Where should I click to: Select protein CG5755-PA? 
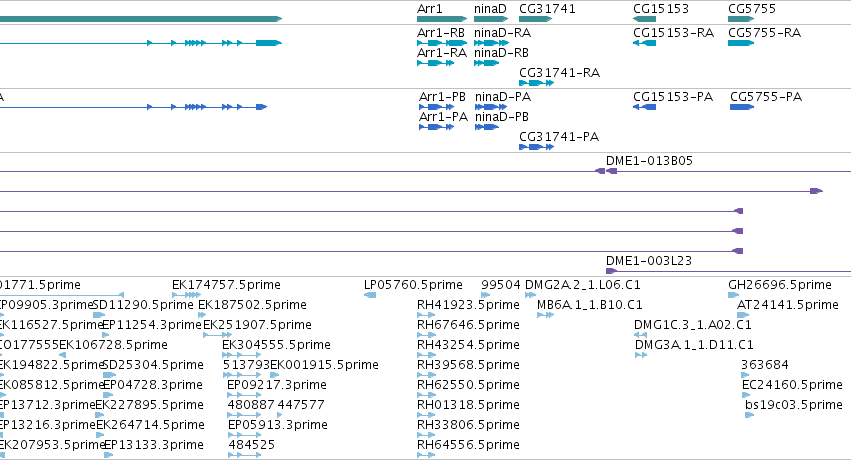[x=766, y=97]
